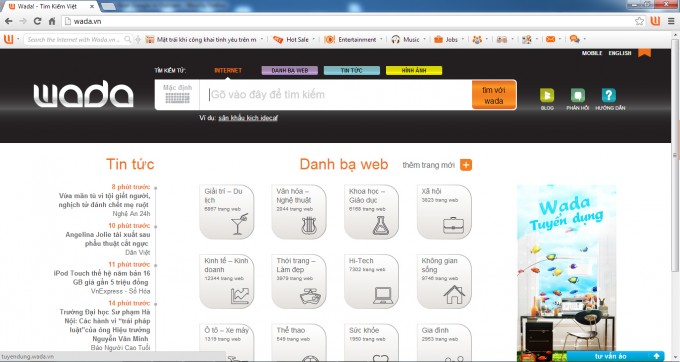Add a new page with the orange plus
Screen dimensions: 680x362
pos(466,165)
